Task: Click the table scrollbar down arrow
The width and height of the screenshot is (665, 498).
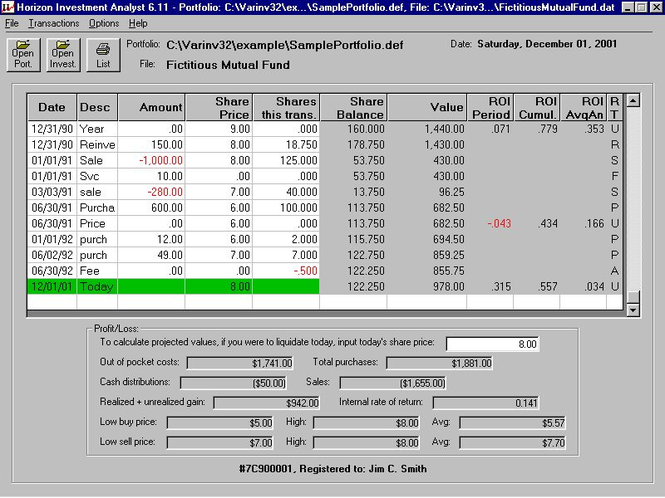Action: [633, 310]
